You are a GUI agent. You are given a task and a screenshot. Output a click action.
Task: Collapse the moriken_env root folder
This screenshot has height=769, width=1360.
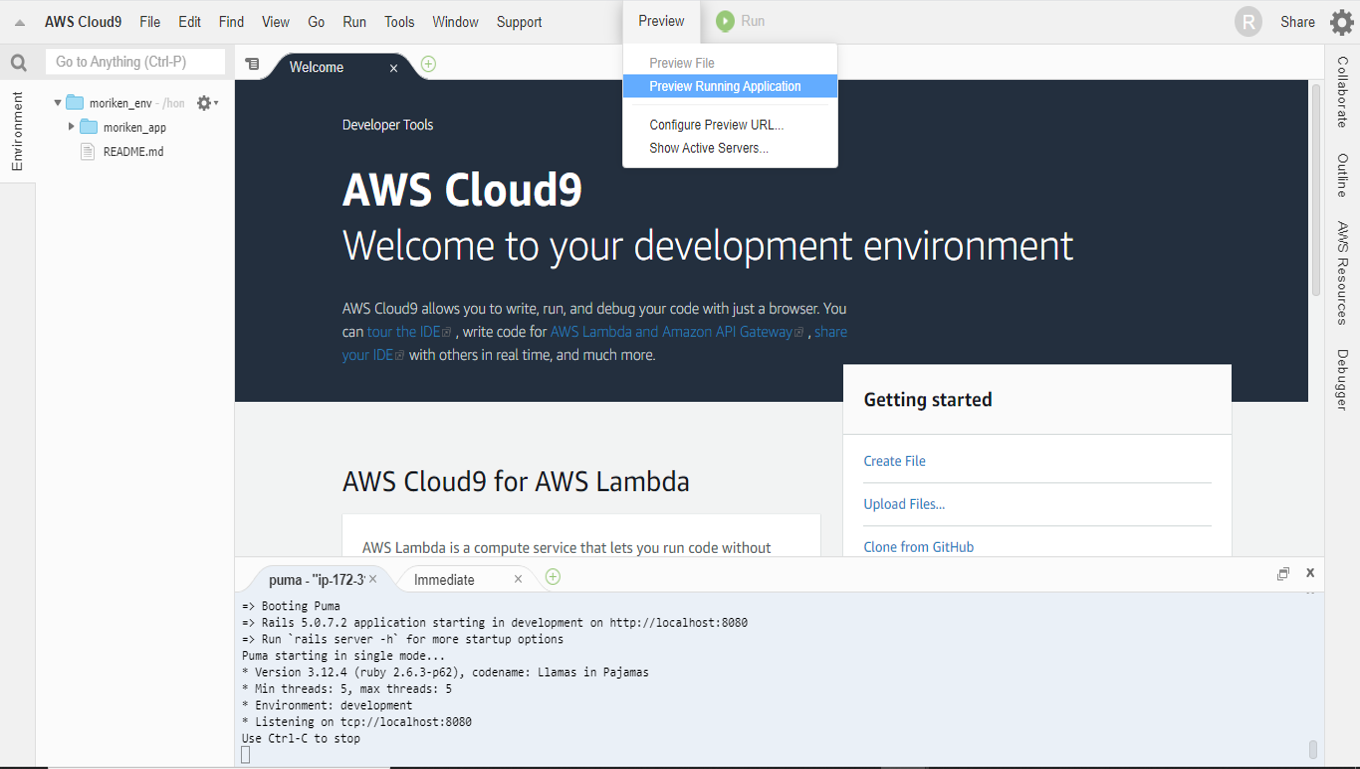point(57,103)
